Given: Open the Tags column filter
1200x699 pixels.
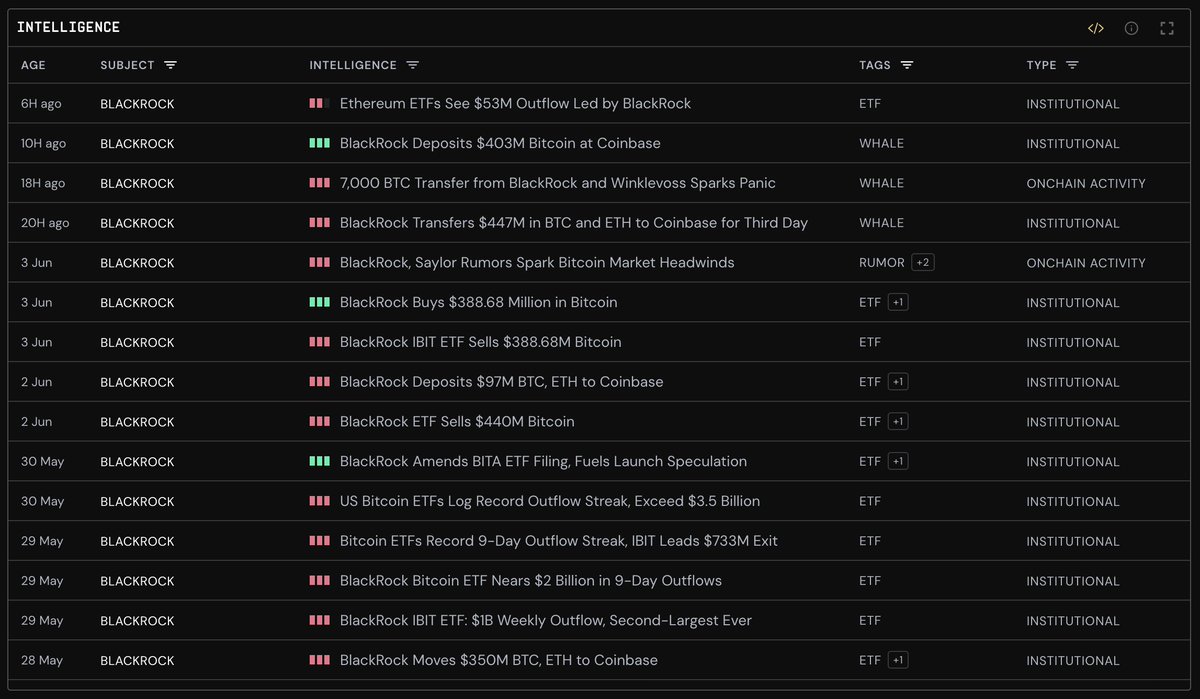Looking at the screenshot, I should click(x=907, y=65).
